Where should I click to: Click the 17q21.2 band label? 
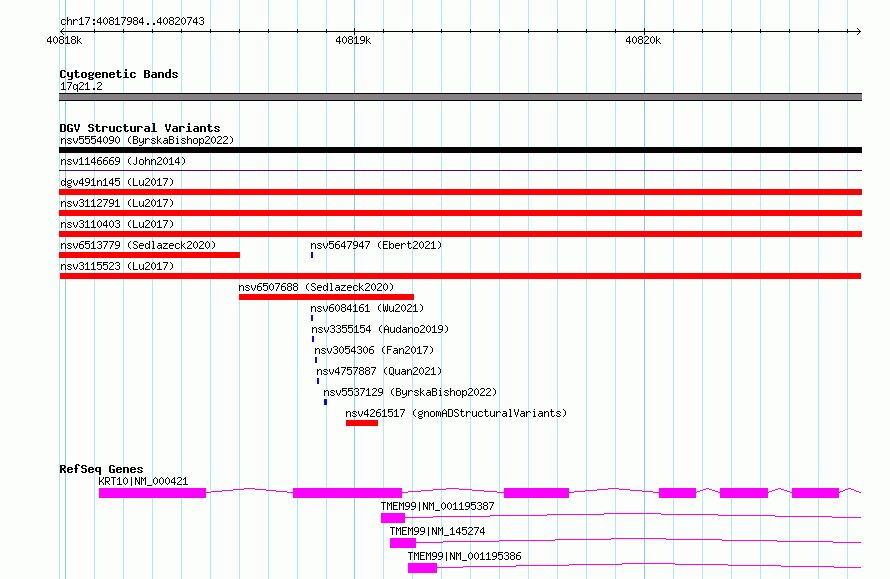[81, 86]
